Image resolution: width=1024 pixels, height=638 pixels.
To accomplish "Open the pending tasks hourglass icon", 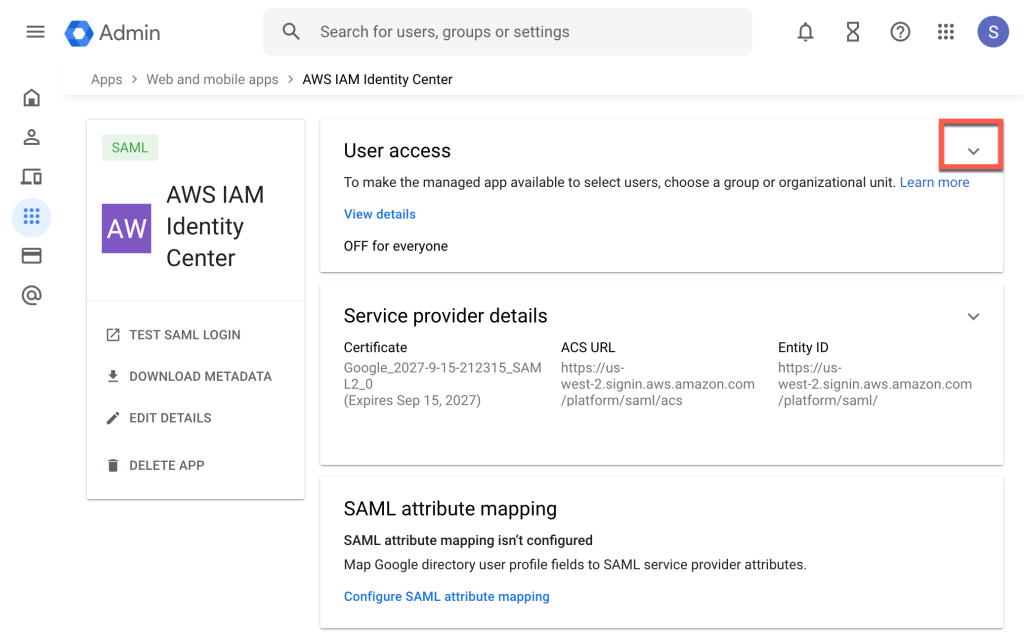I will [852, 31].
